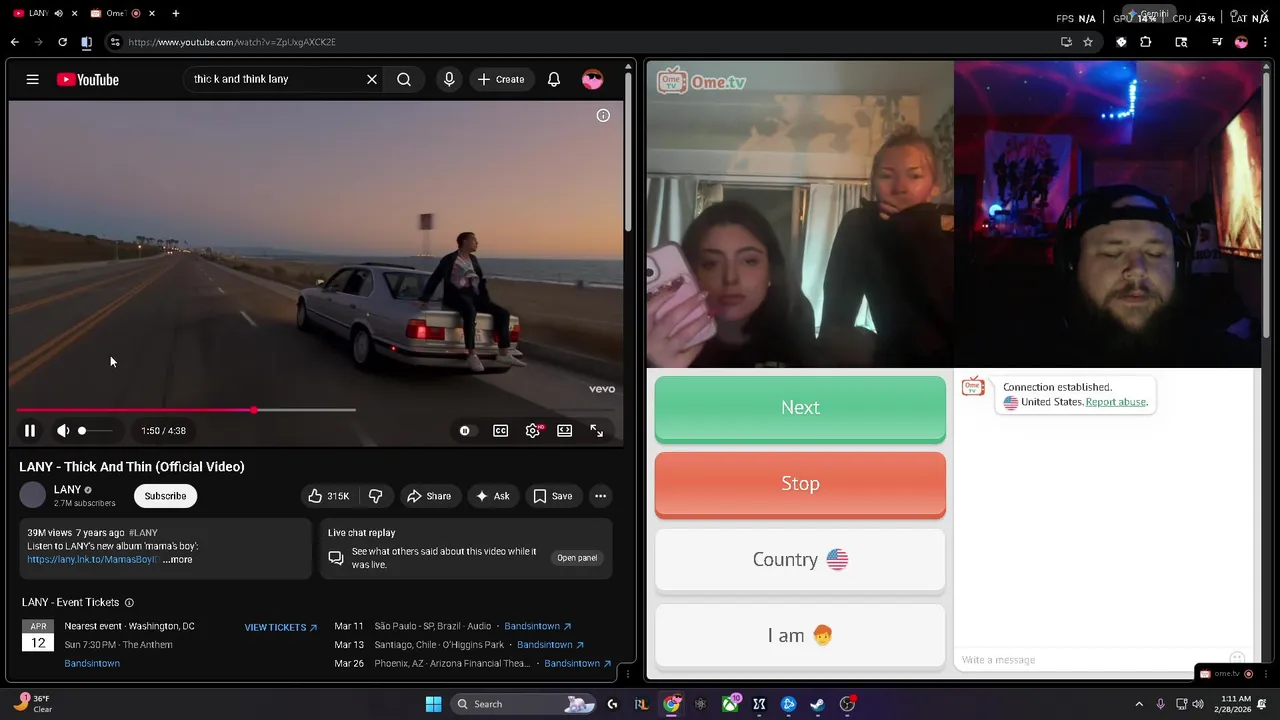Pause the LANY video
The width and height of the screenshot is (1280, 720).
pos(30,430)
